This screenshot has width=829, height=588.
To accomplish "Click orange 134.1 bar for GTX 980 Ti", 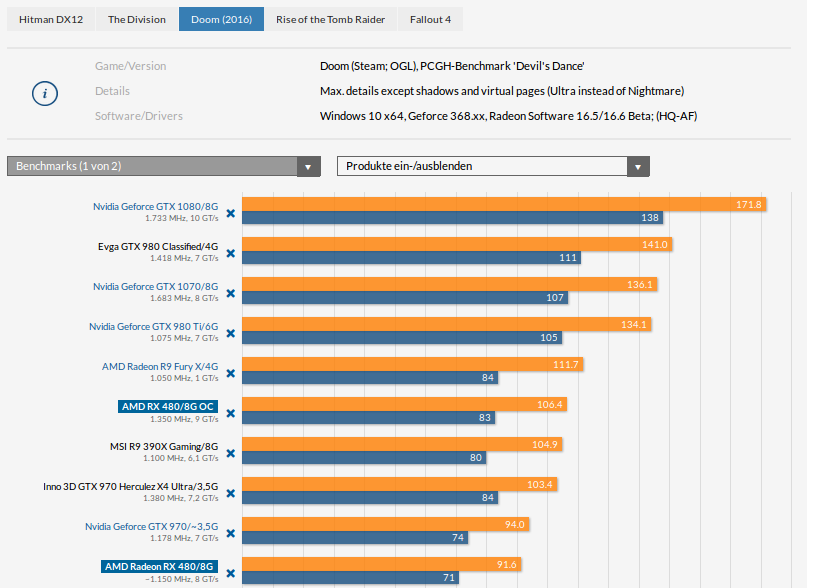I will click(447, 324).
